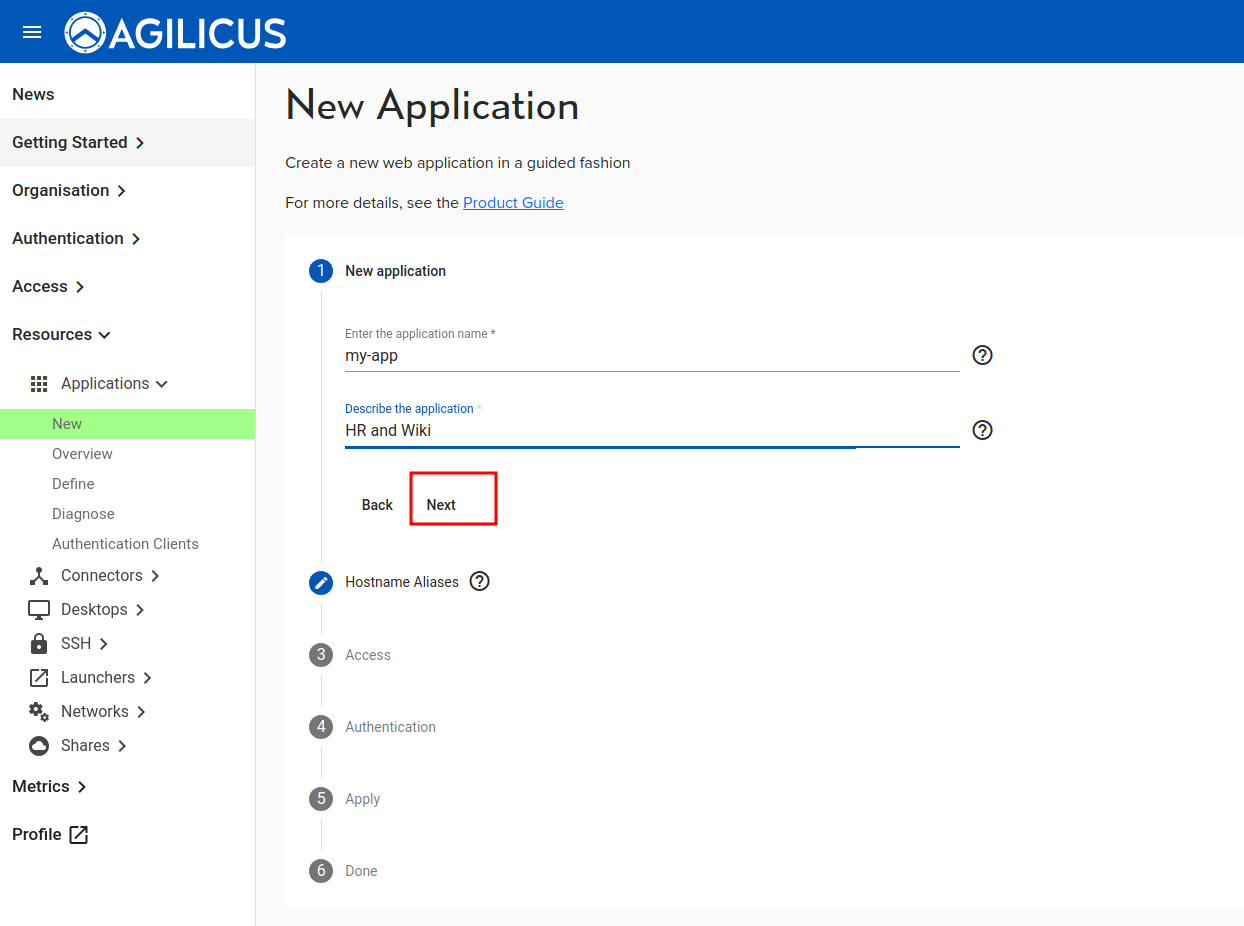Screen dimensions: 1244x926
Task: Click the application name input field
Action: pyautogui.click(x=650, y=356)
